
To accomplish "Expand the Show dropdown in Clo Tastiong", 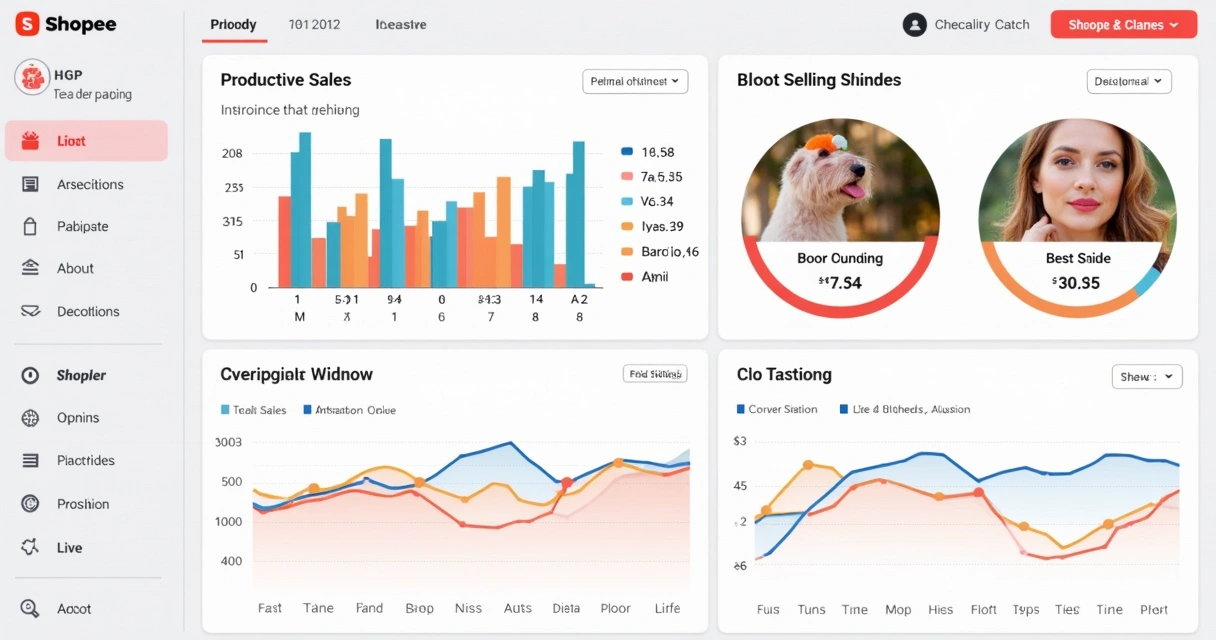I will [x=1147, y=377].
